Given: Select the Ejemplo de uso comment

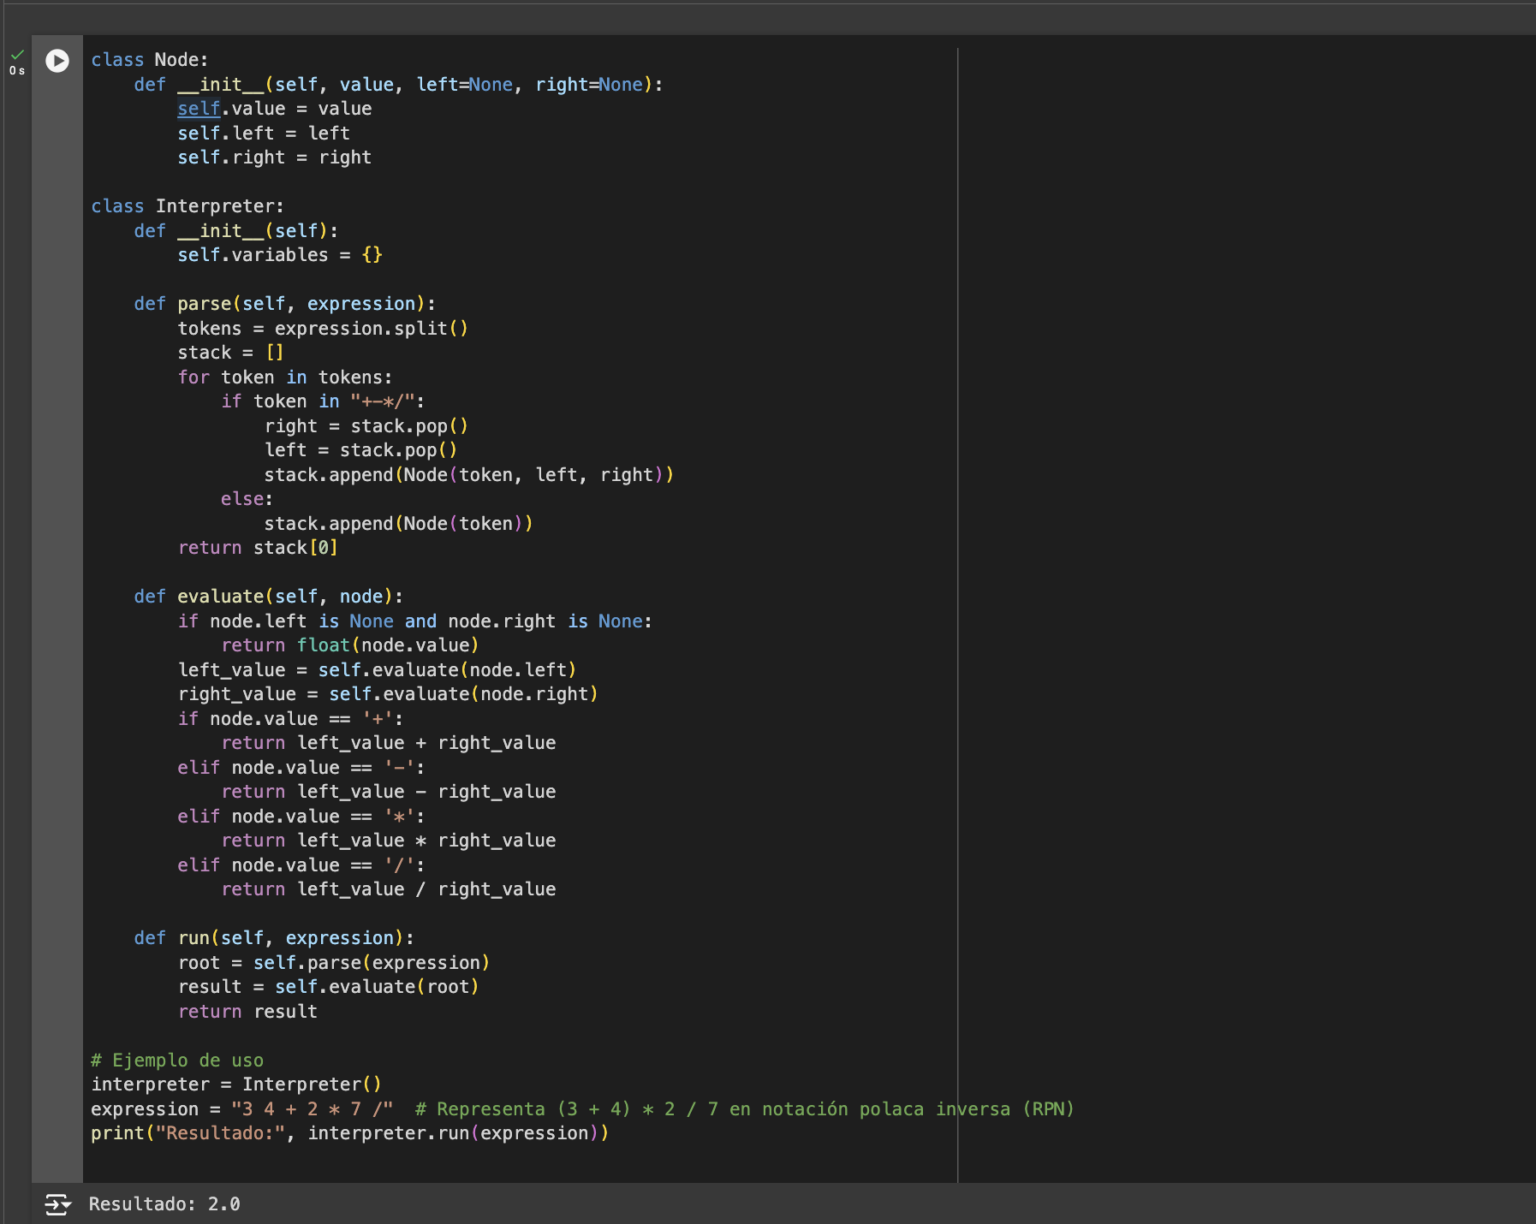Looking at the screenshot, I should tap(177, 1060).
